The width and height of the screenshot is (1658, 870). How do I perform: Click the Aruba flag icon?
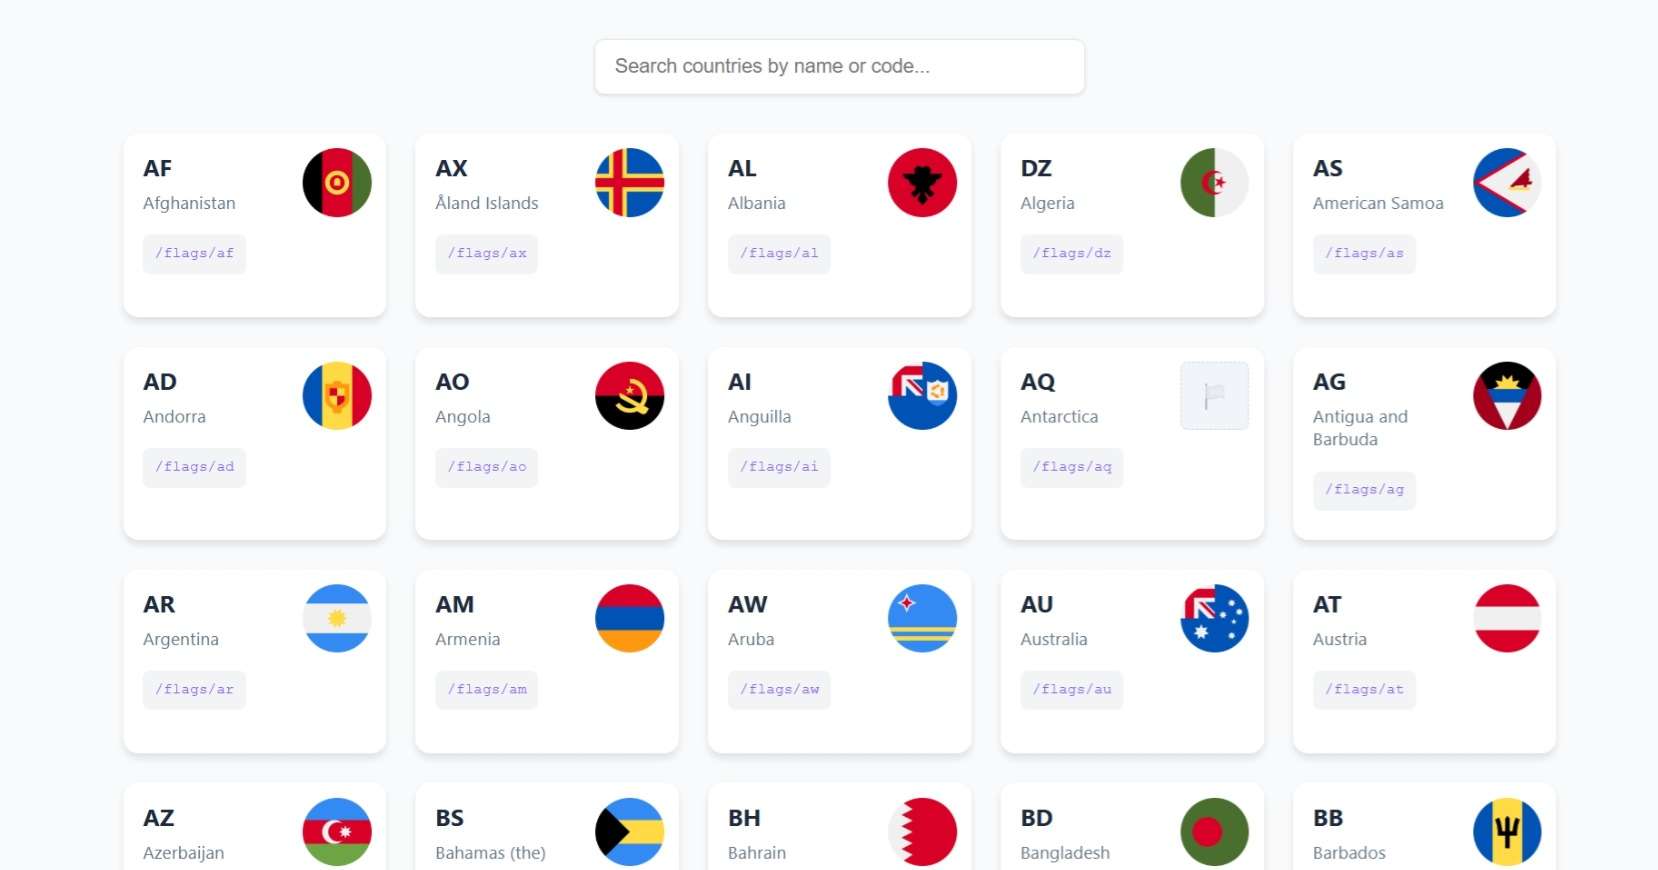(x=922, y=619)
